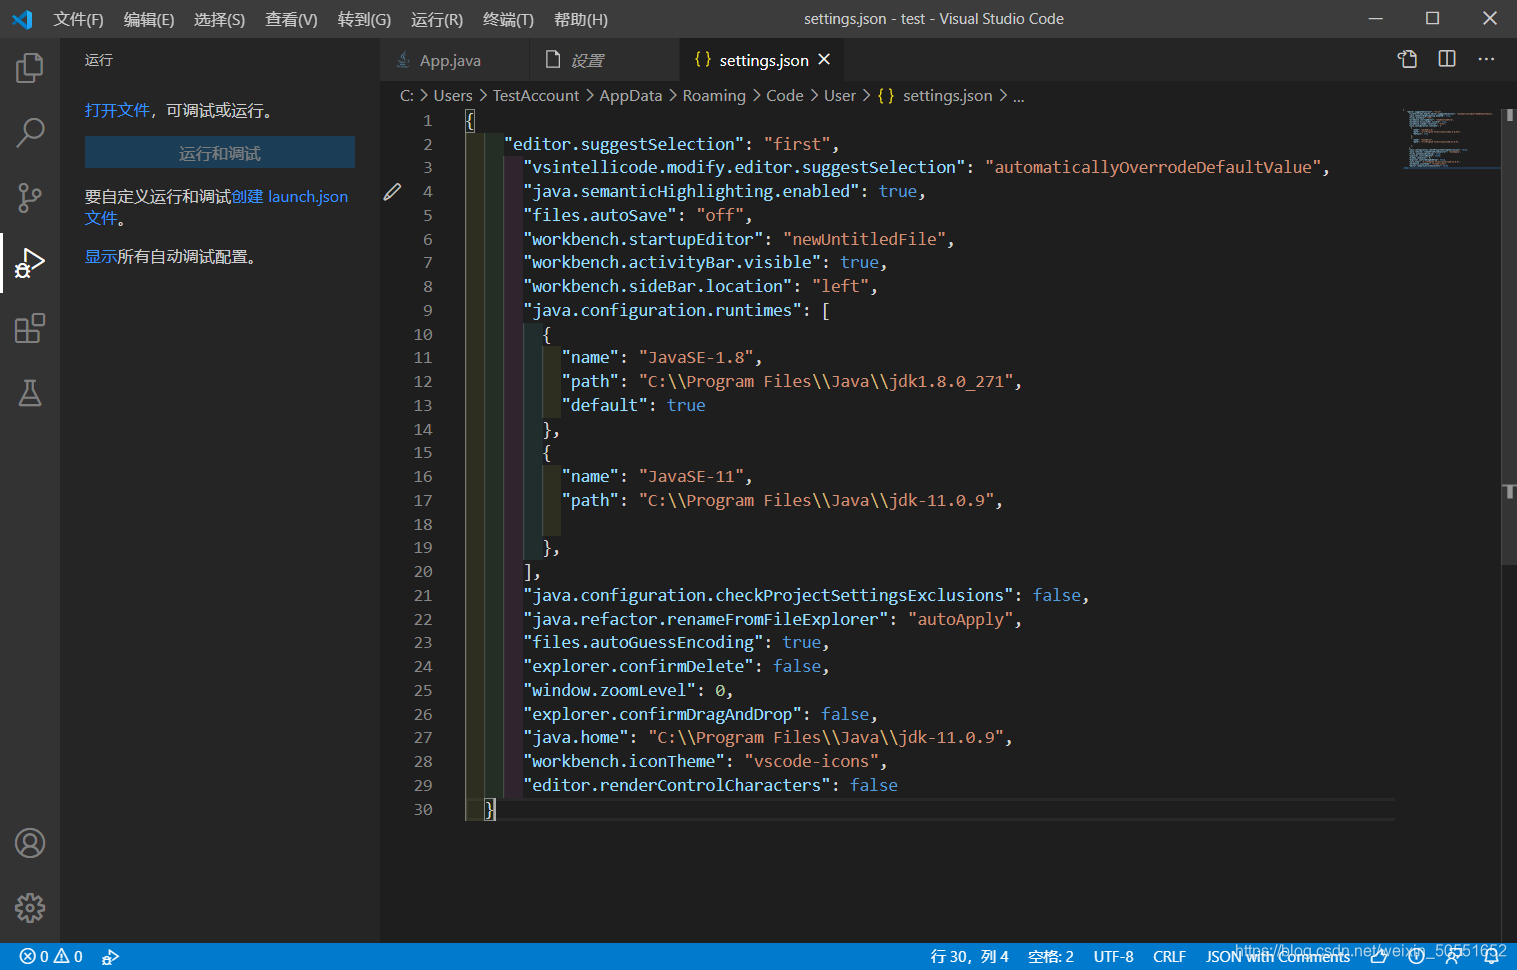Click CRLF end-of-line selector
The width and height of the screenshot is (1517, 970).
(1169, 956)
